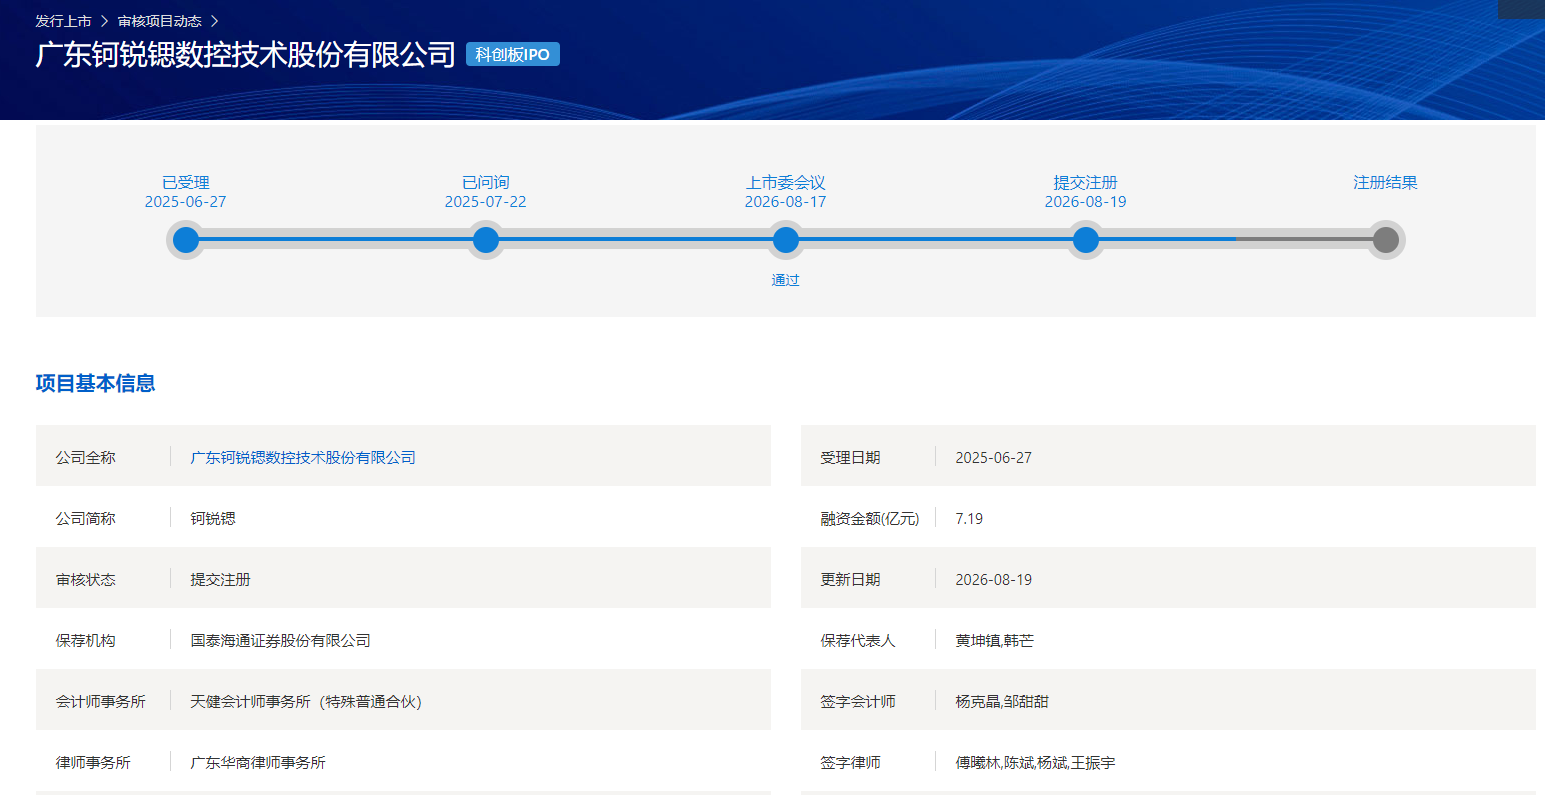Click the 项目基本信息 section heading
Image resolution: width=1545 pixels, height=795 pixels.
click(x=96, y=384)
